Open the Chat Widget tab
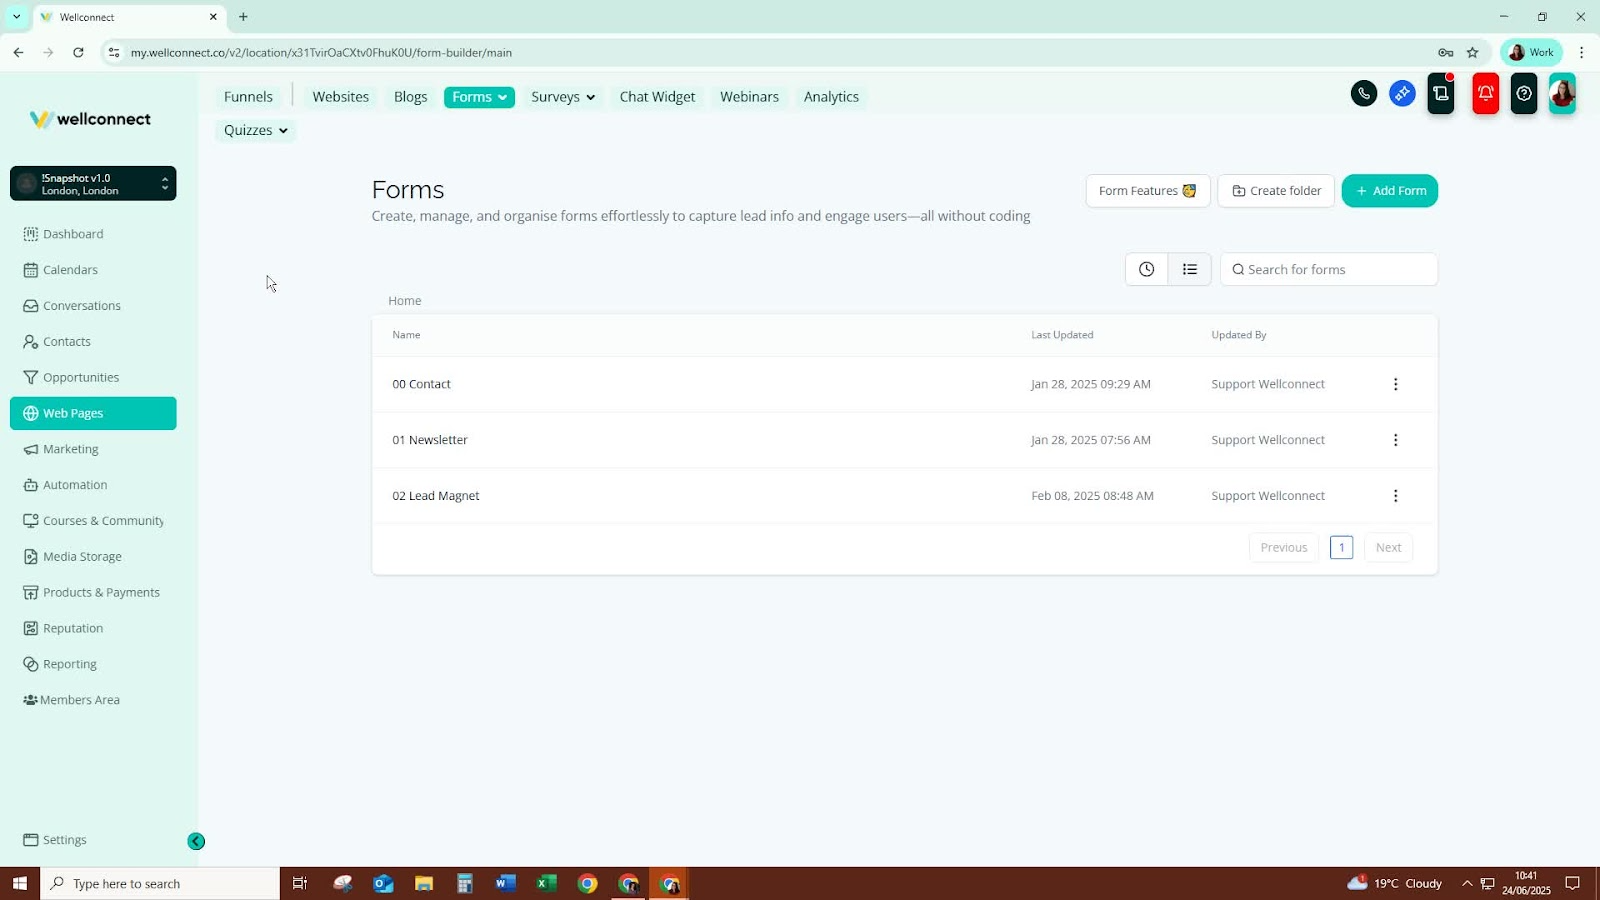Image resolution: width=1600 pixels, height=900 pixels. click(657, 97)
